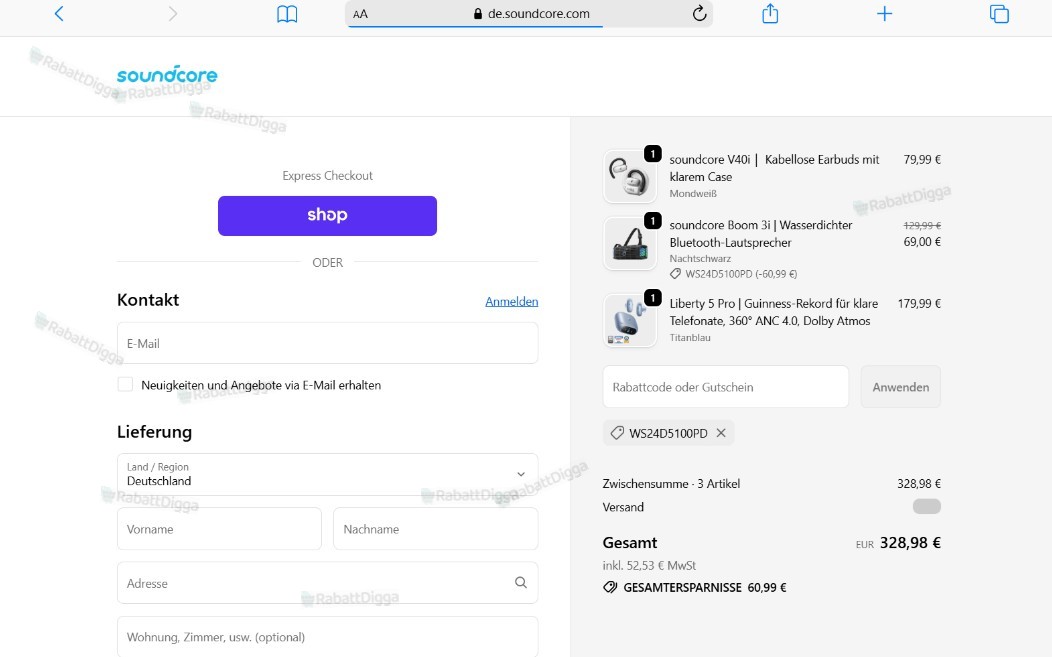Go back using Safari back arrow
The width and height of the screenshot is (1052, 657).
pyautogui.click(x=59, y=13)
